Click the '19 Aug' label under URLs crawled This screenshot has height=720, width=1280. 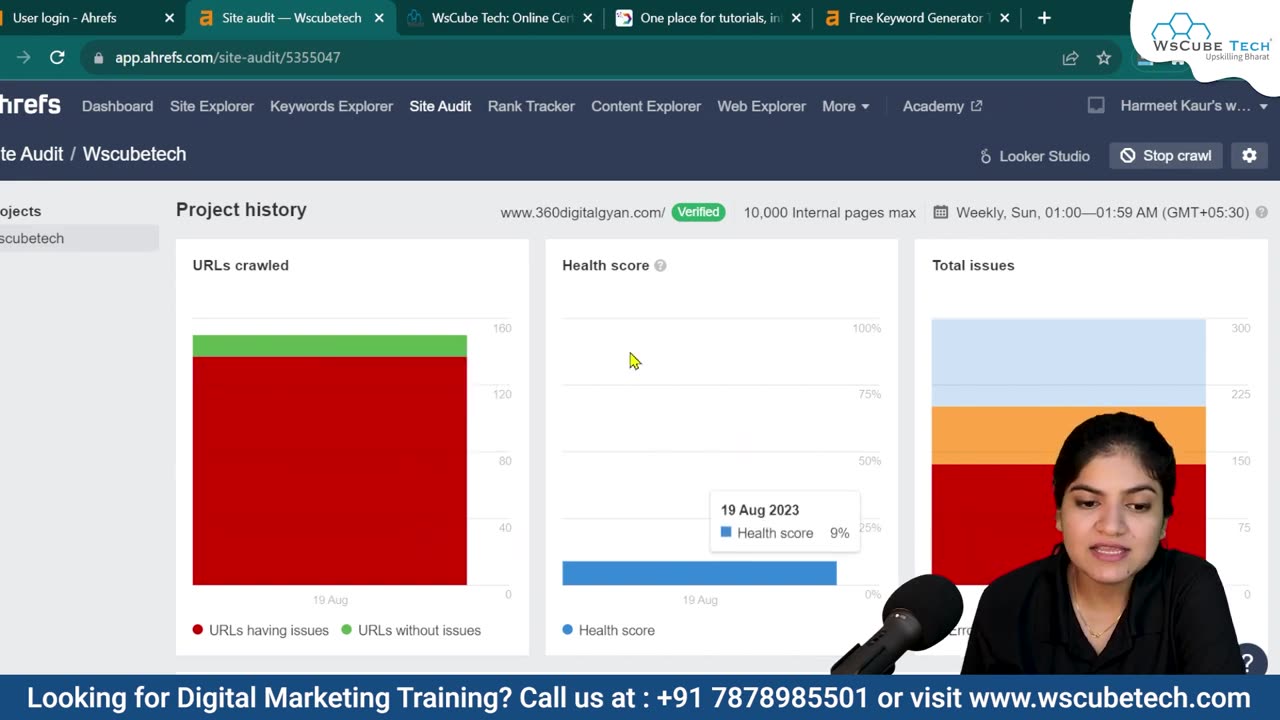(330, 600)
